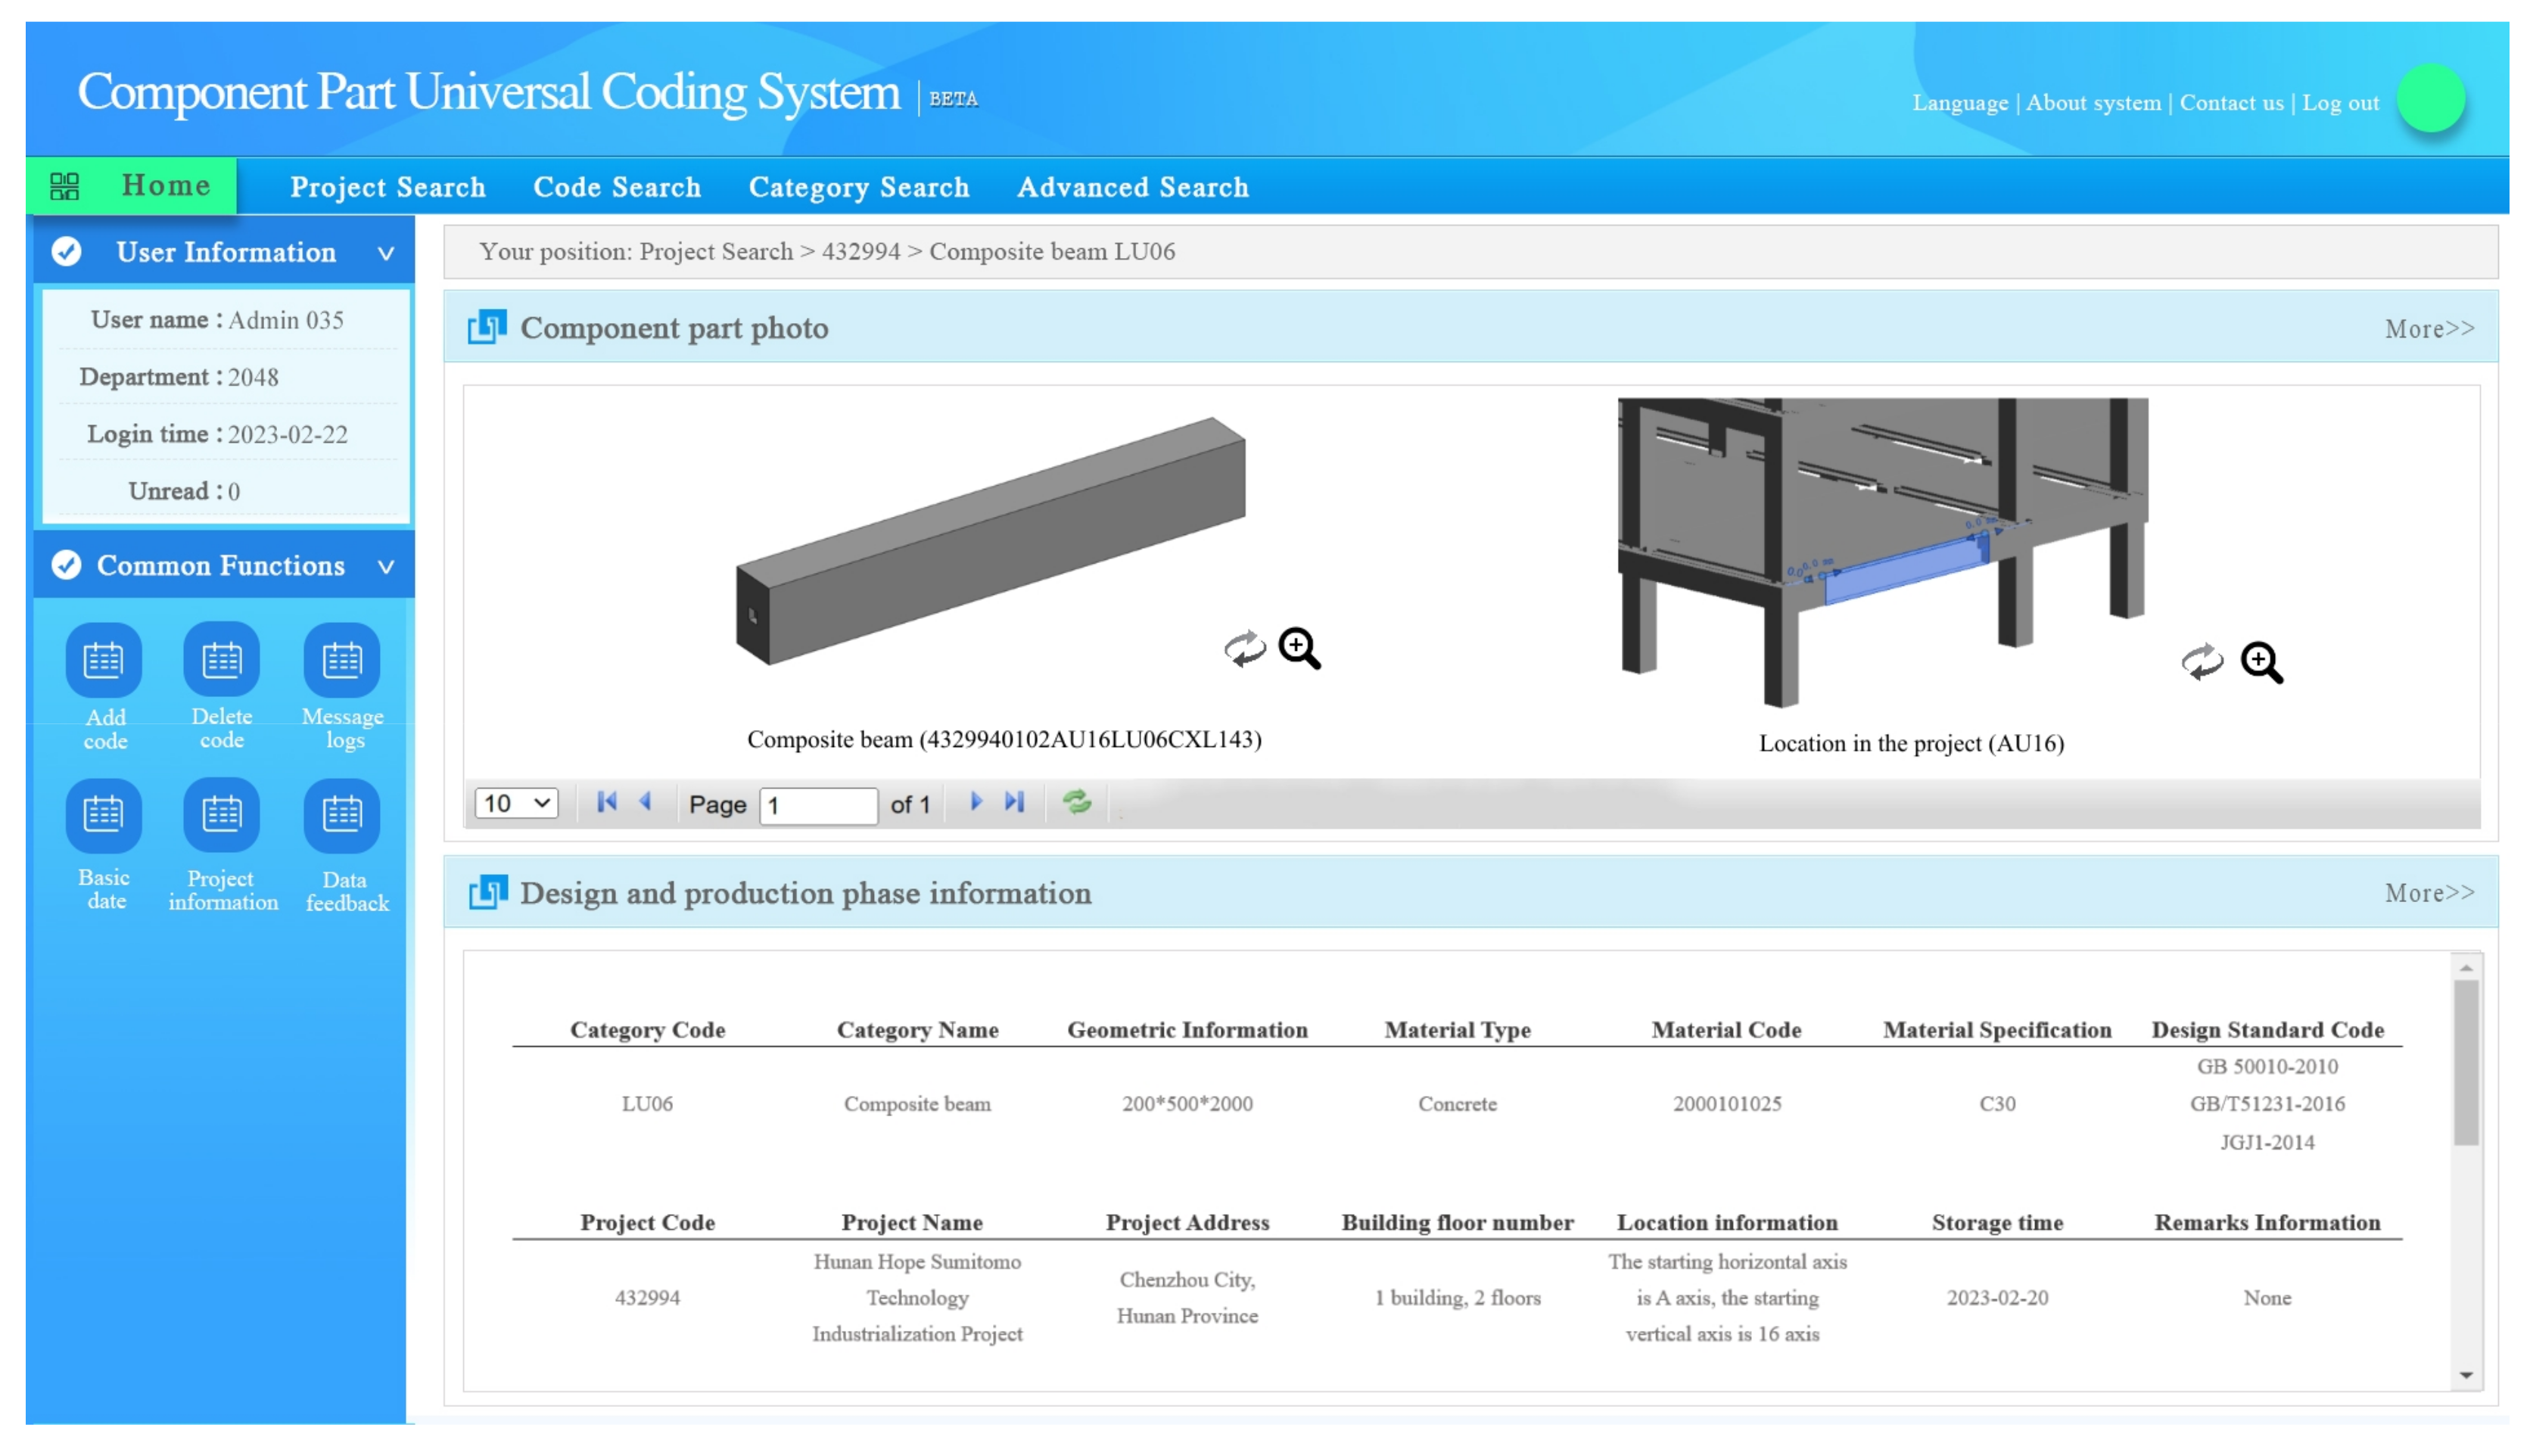Switch to Project Search tab
Viewport: 2533px width, 1456px height.
click(x=387, y=187)
